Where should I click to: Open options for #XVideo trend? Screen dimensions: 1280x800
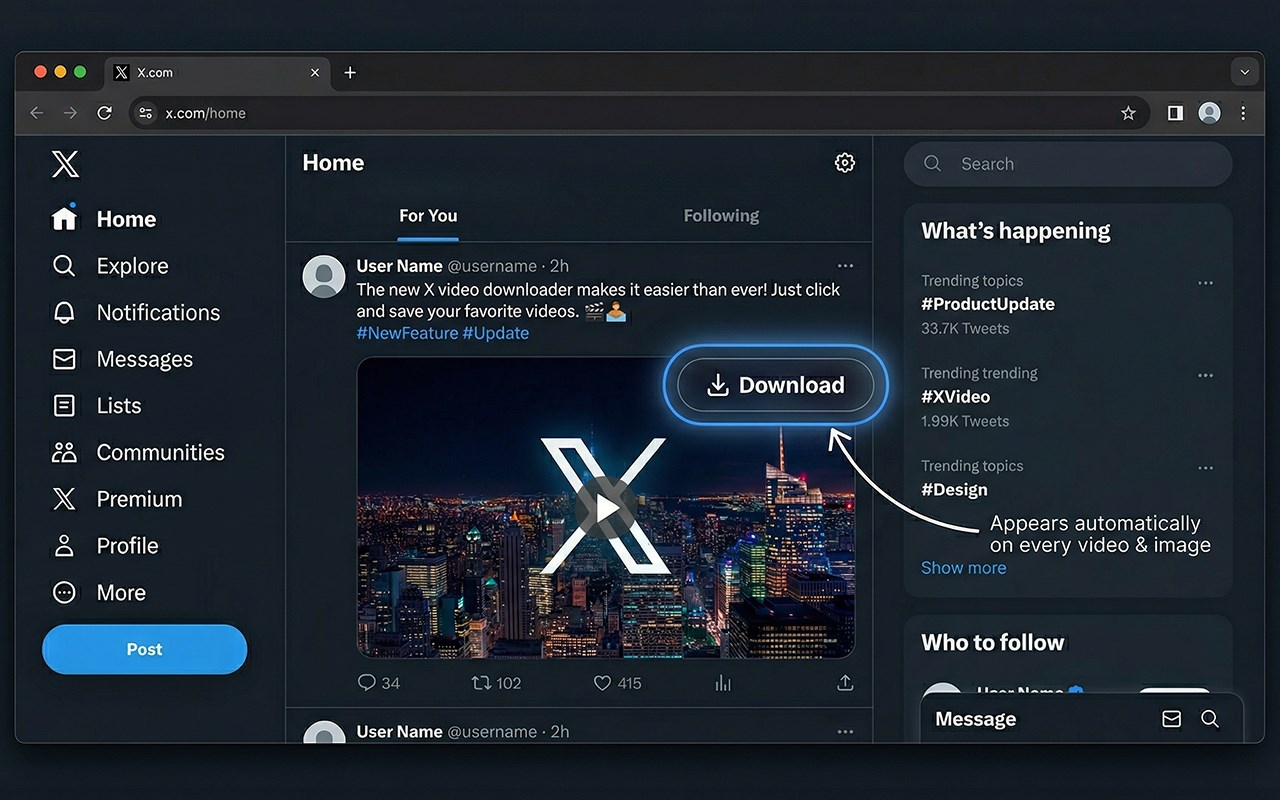coord(1205,376)
